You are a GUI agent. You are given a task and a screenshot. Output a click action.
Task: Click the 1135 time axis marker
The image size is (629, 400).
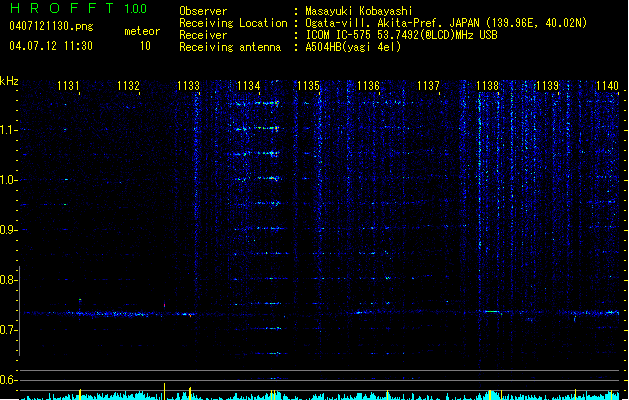308,86
